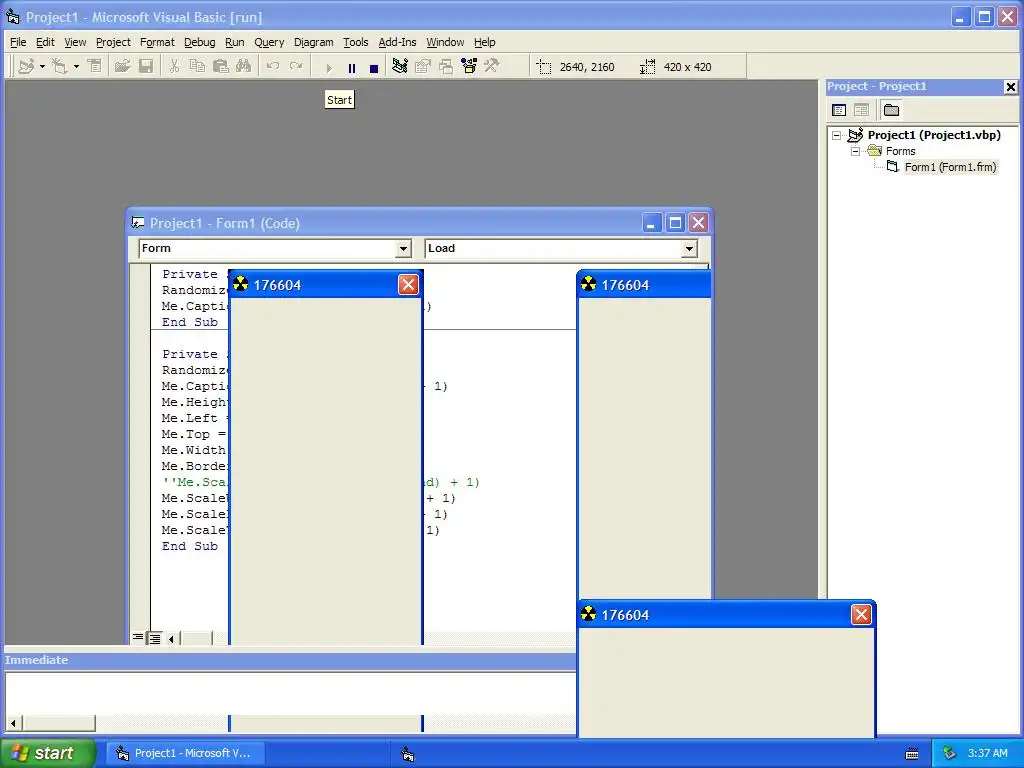Click the Cut scissors icon

tap(174, 67)
